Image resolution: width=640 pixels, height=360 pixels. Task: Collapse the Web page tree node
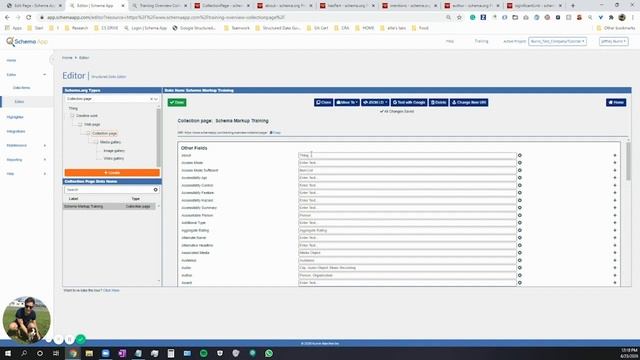(80, 124)
